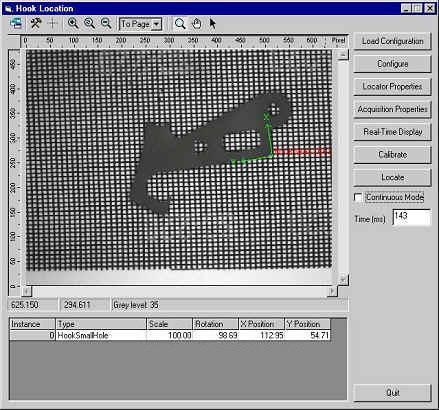Click the zoom in magnifier icon
The height and width of the screenshot is (410, 439).
click(x=73, y=23)
